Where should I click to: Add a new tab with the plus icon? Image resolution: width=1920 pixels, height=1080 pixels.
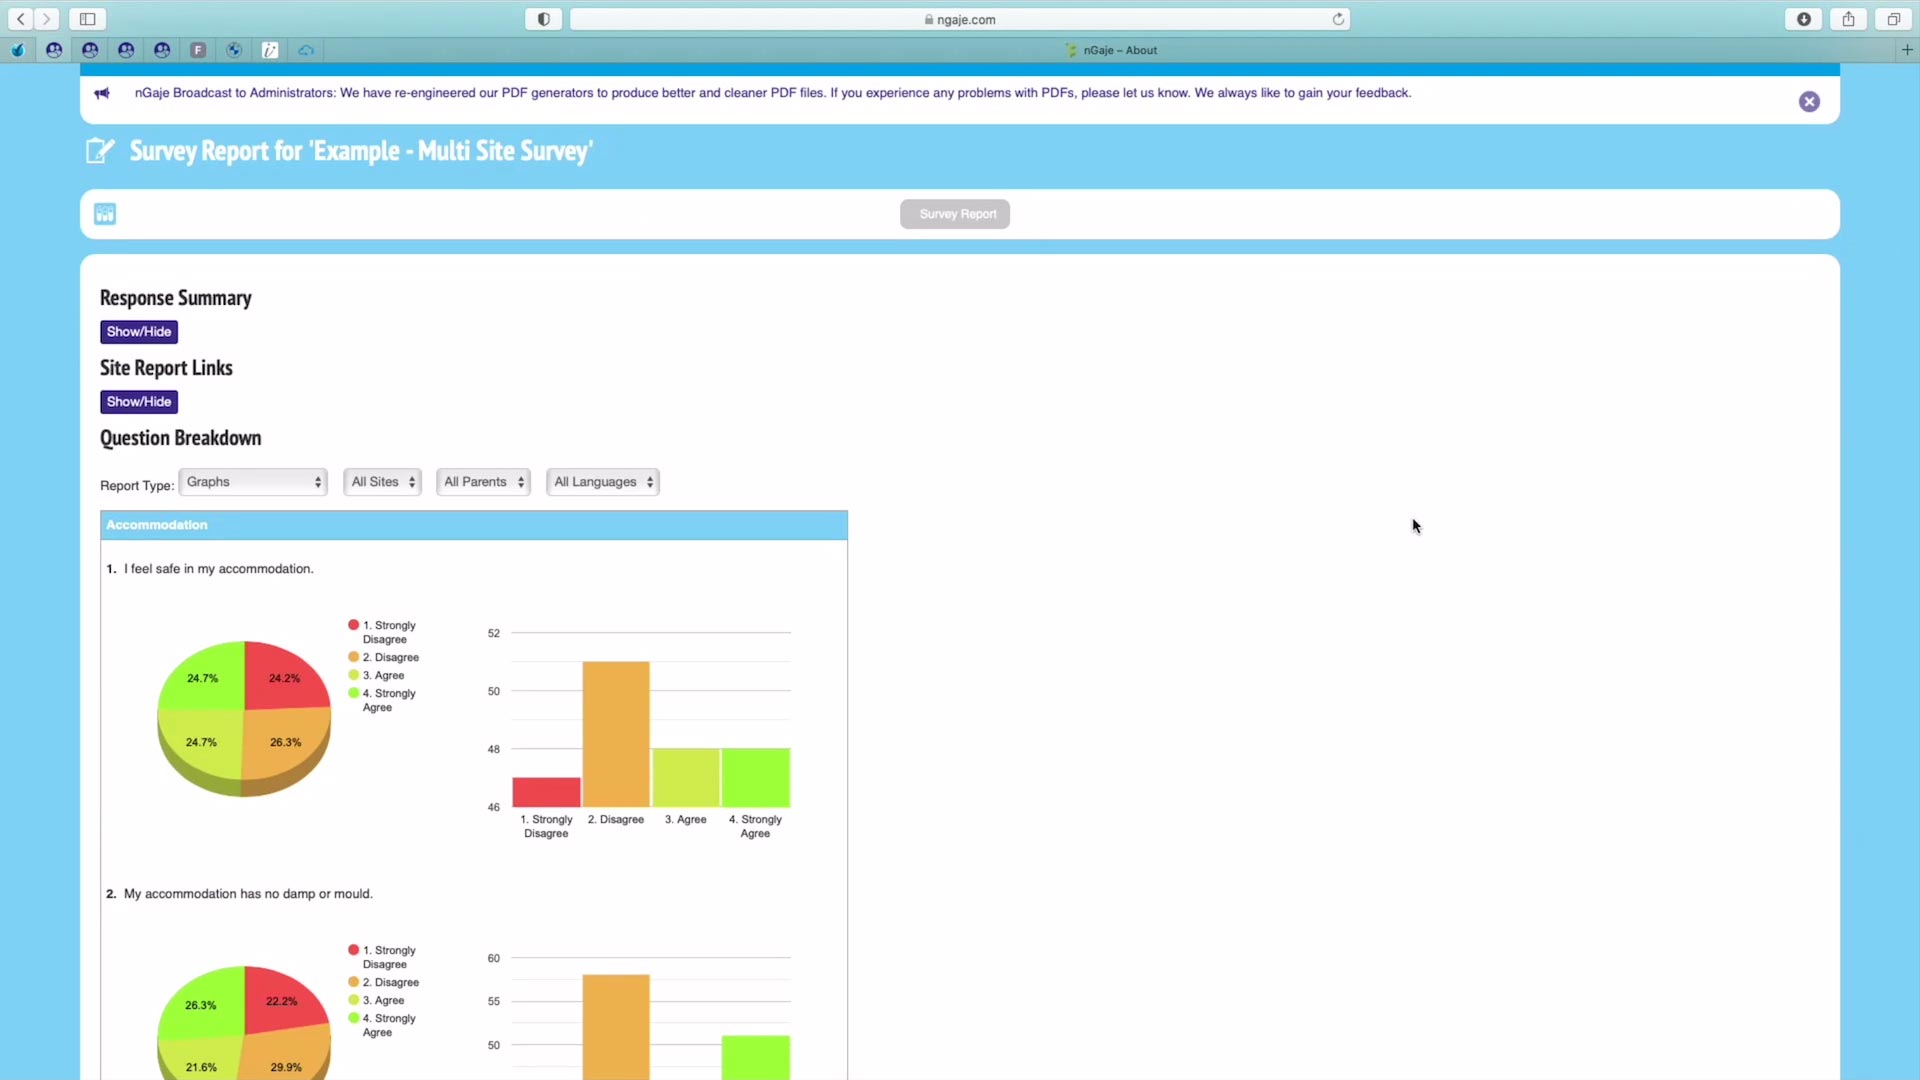click(x=1907, y=50)
